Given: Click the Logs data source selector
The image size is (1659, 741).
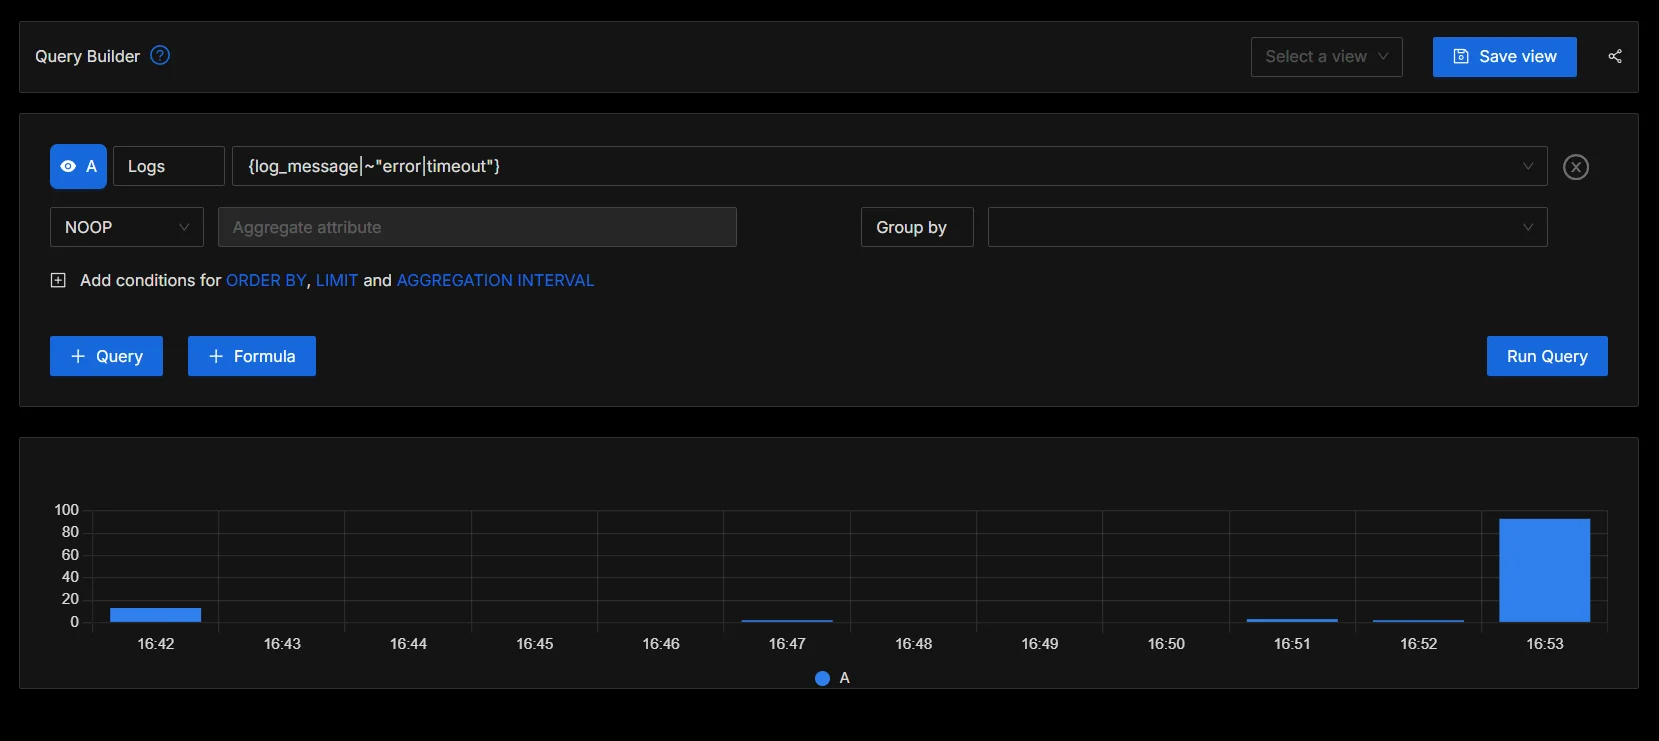Looking at the screenshot, I should click(x=169, y=166).
